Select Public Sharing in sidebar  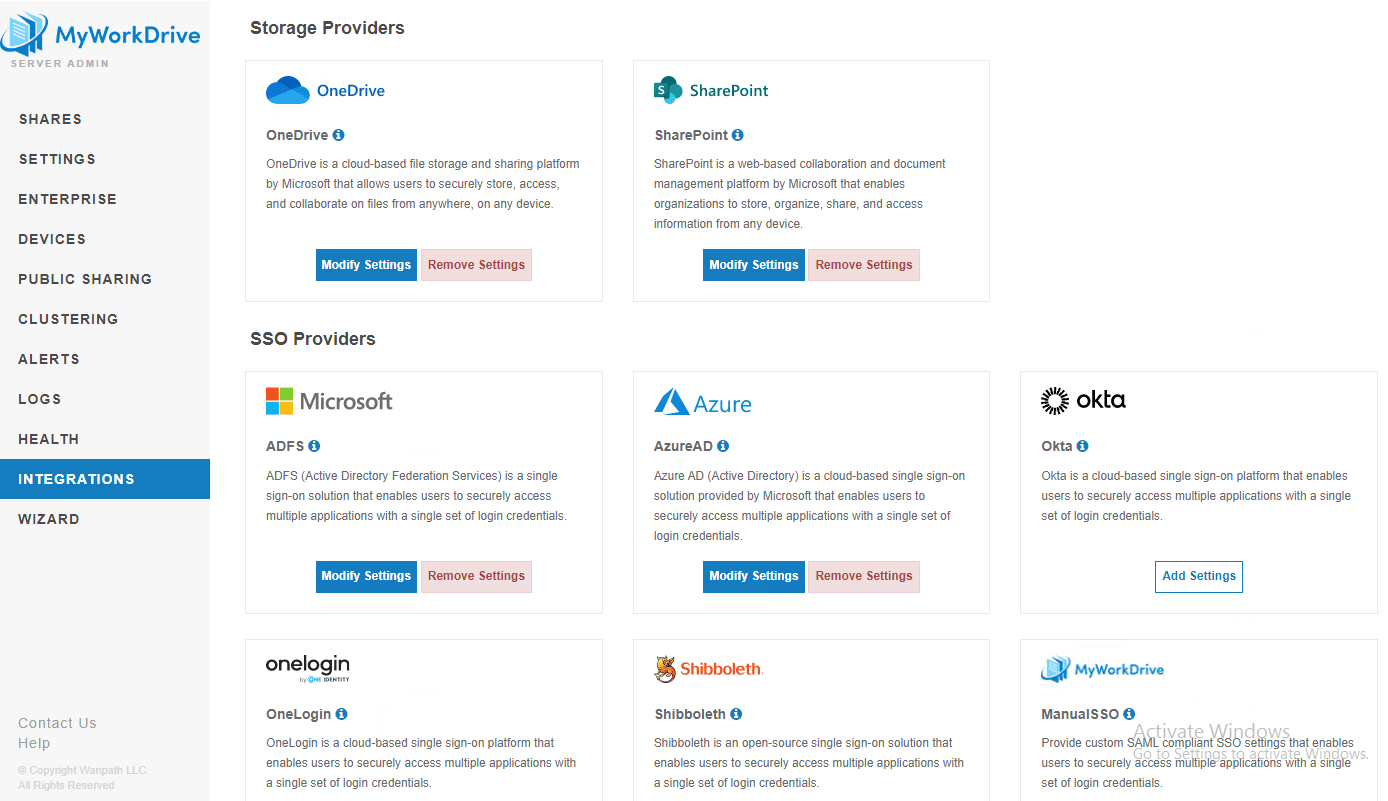[x=85, y=279]
